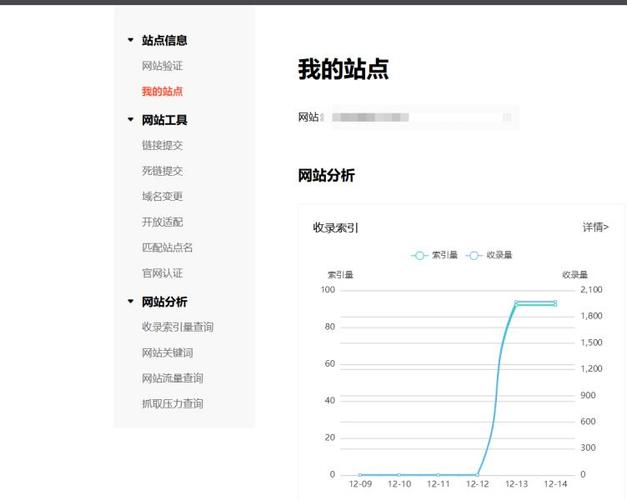
Task: Open 官网认证 page
Action: coord(162,273)
